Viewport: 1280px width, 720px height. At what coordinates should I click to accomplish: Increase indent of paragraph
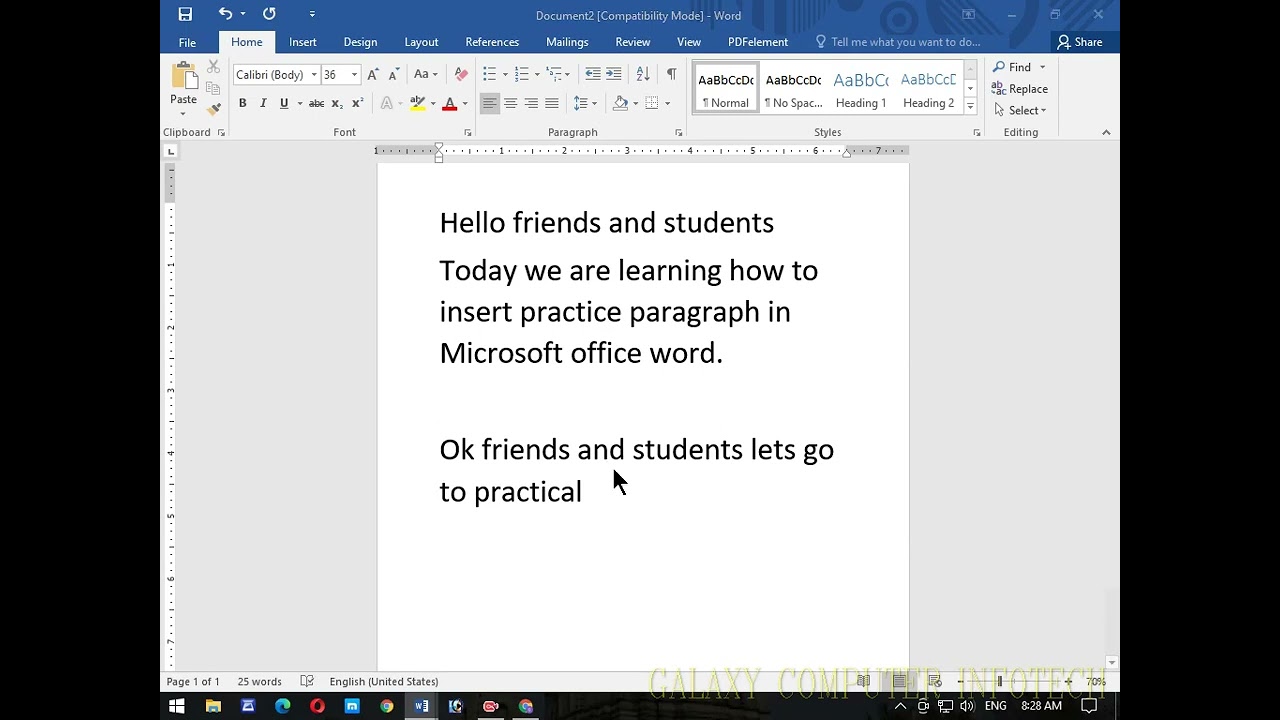614,75
